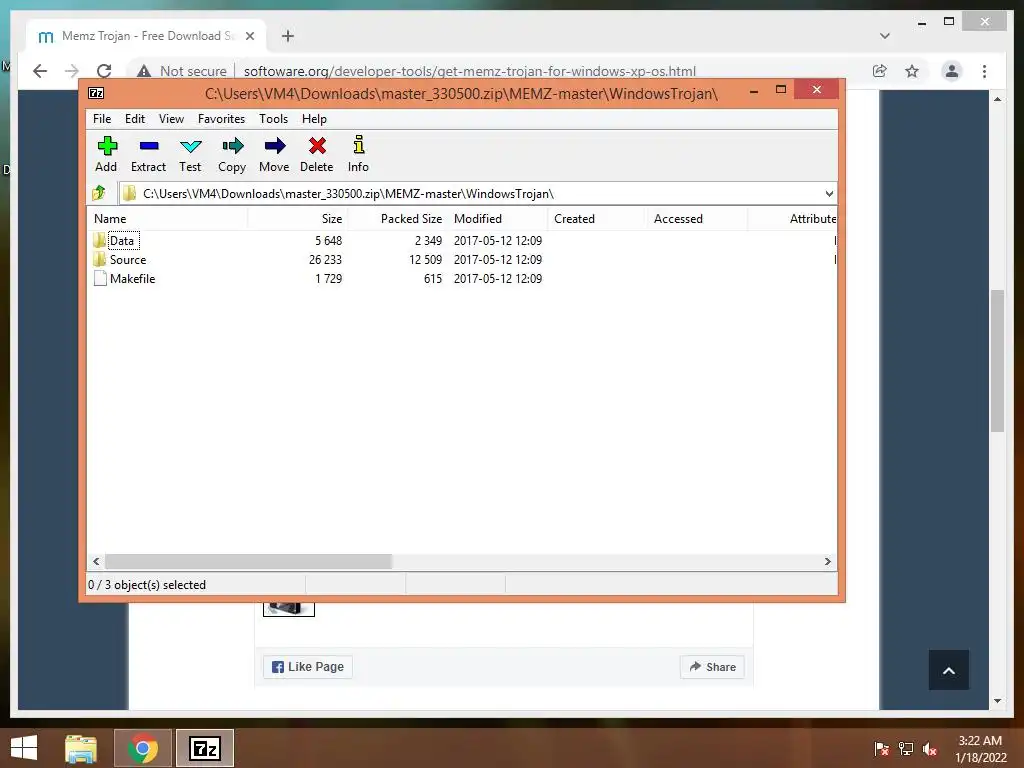The width and height of the screenshot is (1024, 768).
Task: Reload the Chrome page
Action: [x=104, y=71]
